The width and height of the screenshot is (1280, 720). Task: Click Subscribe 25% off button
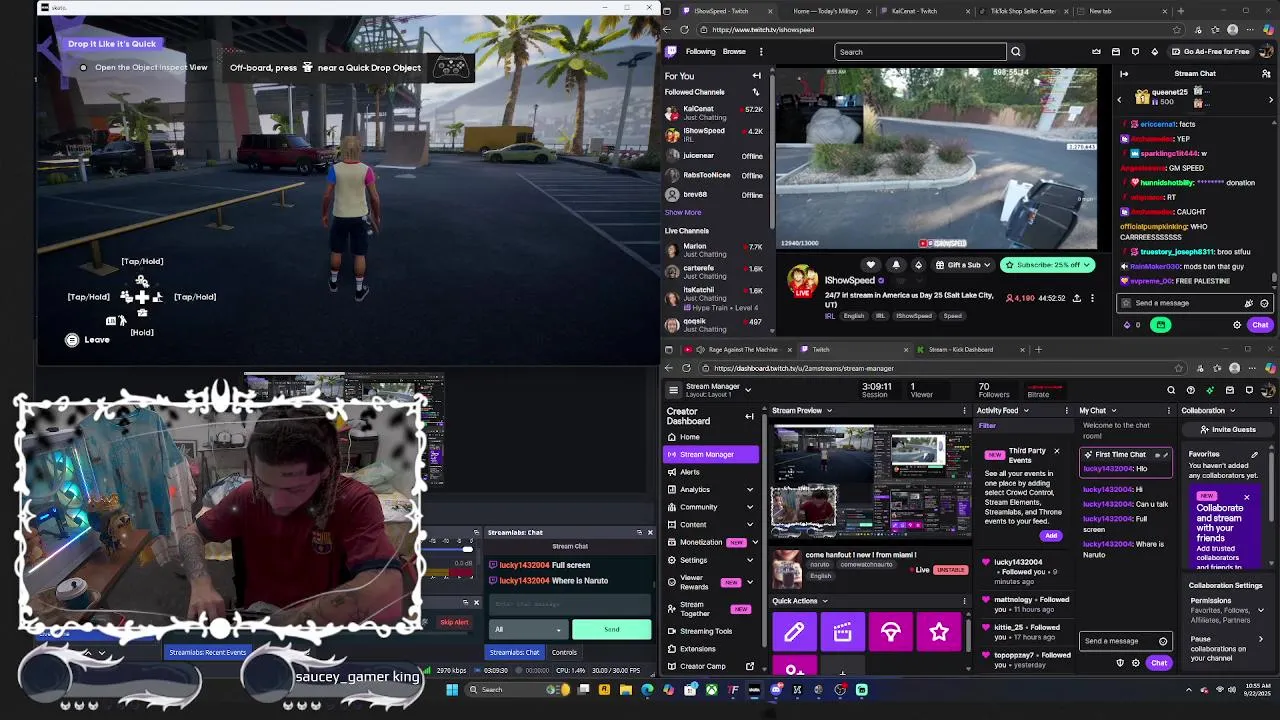[x=1047, y=265]
